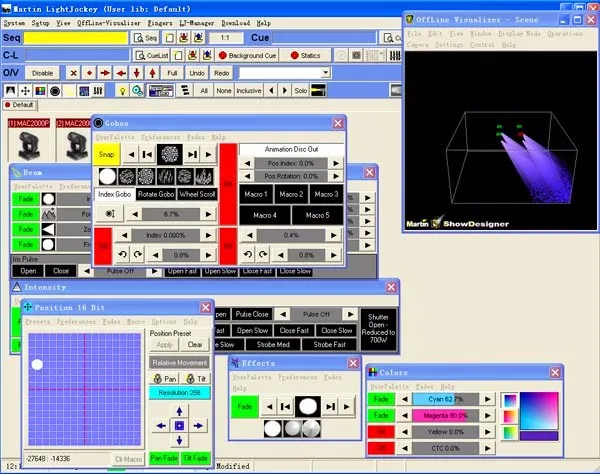Click the Statics button
Viewport: 600px width, 474px height.
click(x=305, y=55)
